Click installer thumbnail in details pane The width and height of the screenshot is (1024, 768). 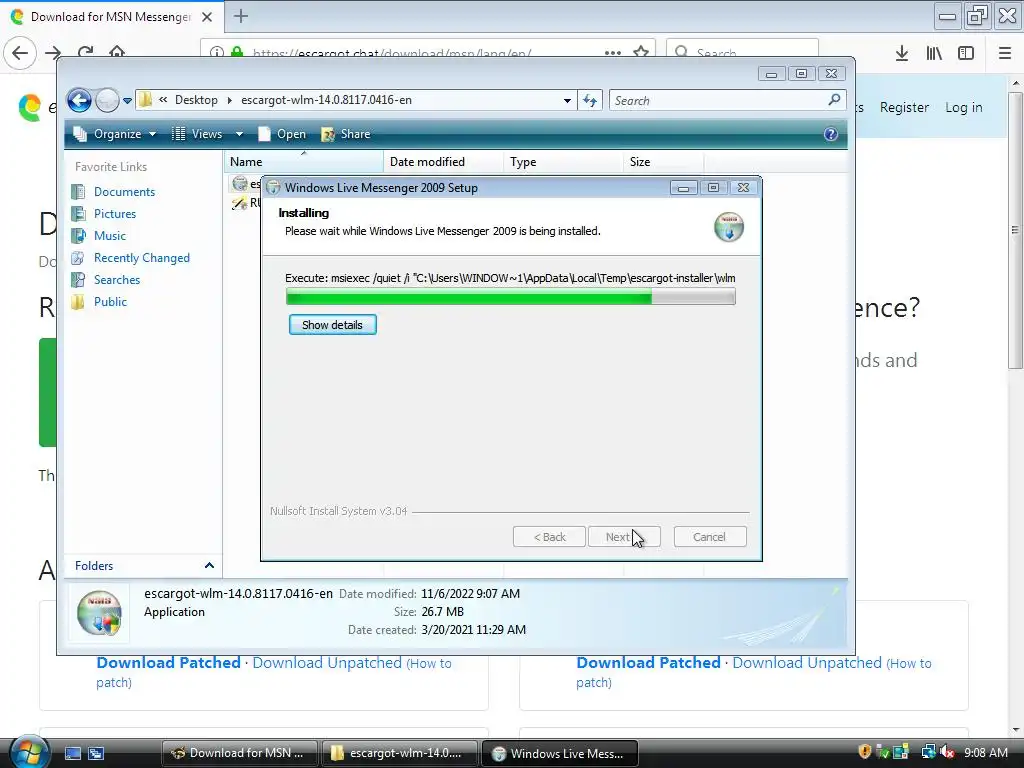99,613
